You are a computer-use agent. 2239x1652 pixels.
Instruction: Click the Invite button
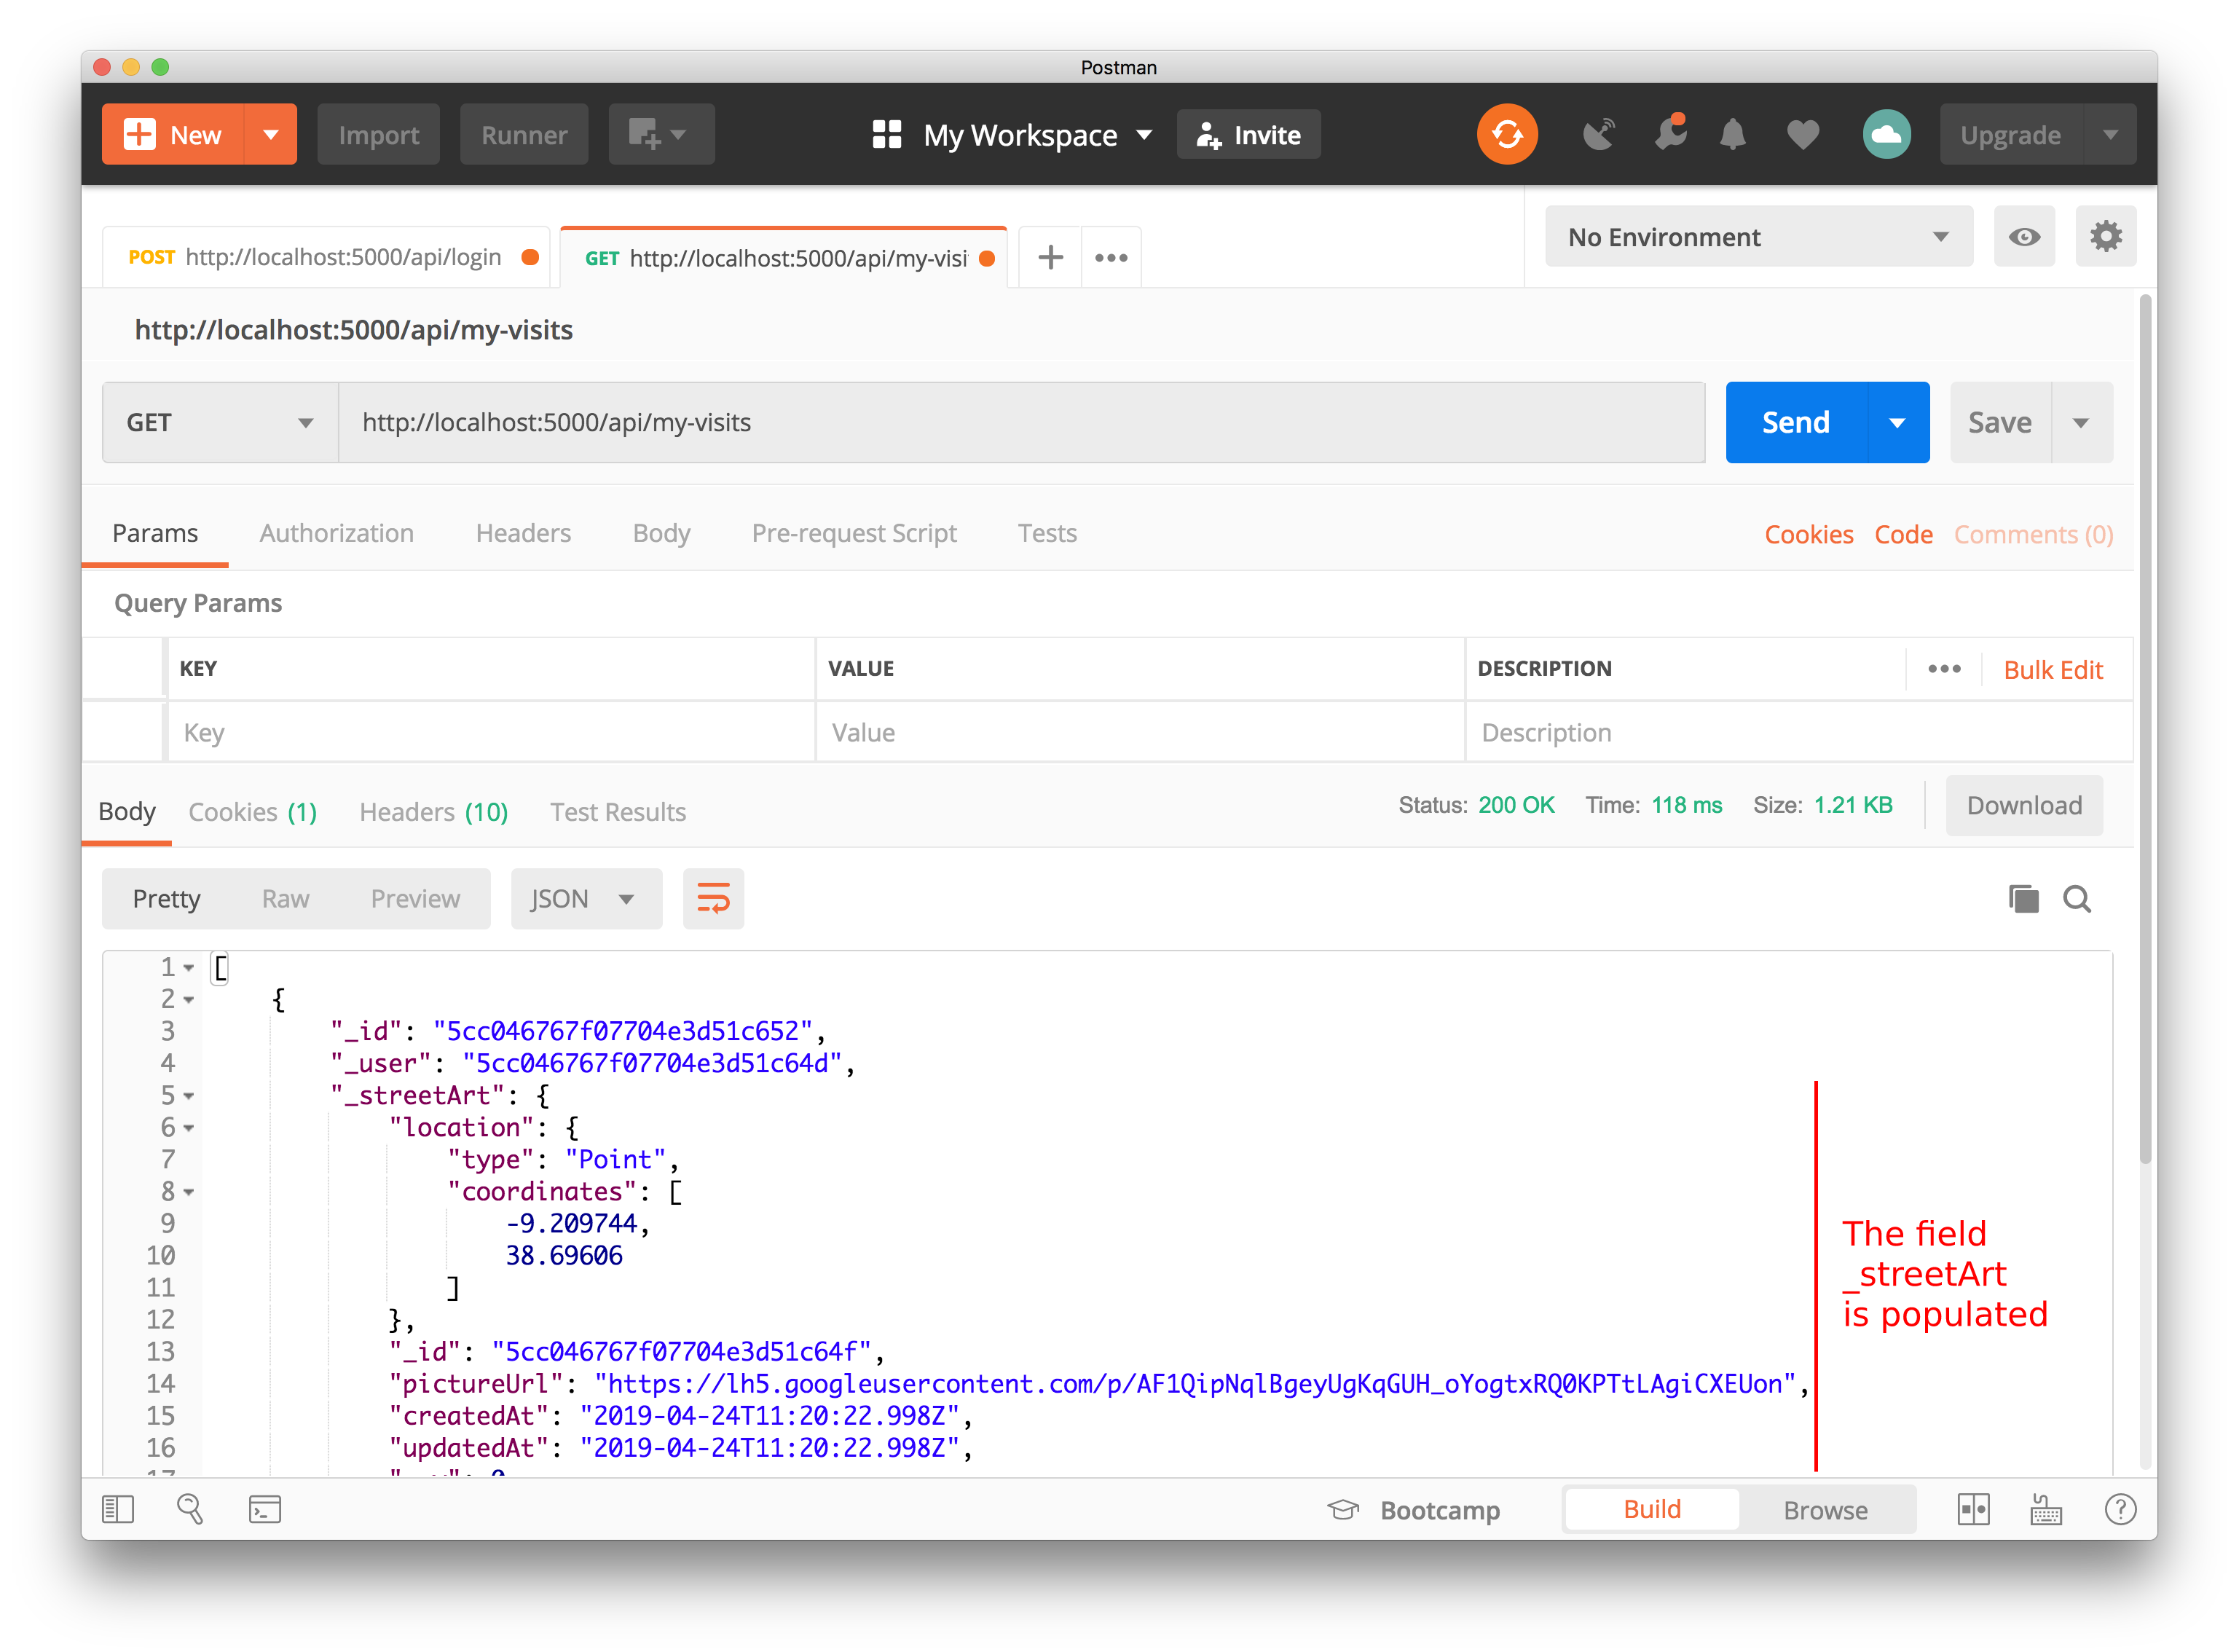click(x=1248, y=134)
